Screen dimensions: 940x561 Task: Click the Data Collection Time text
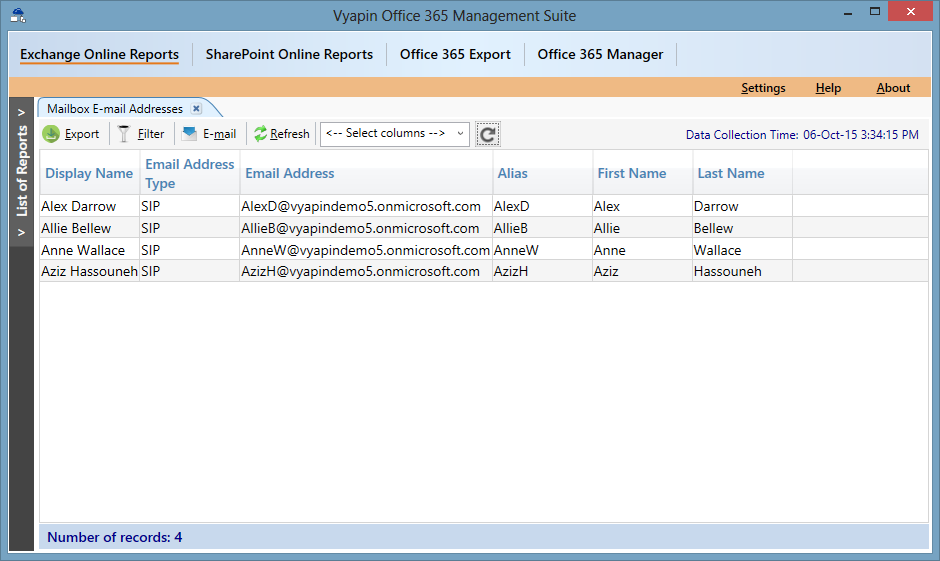pos(802,134)
